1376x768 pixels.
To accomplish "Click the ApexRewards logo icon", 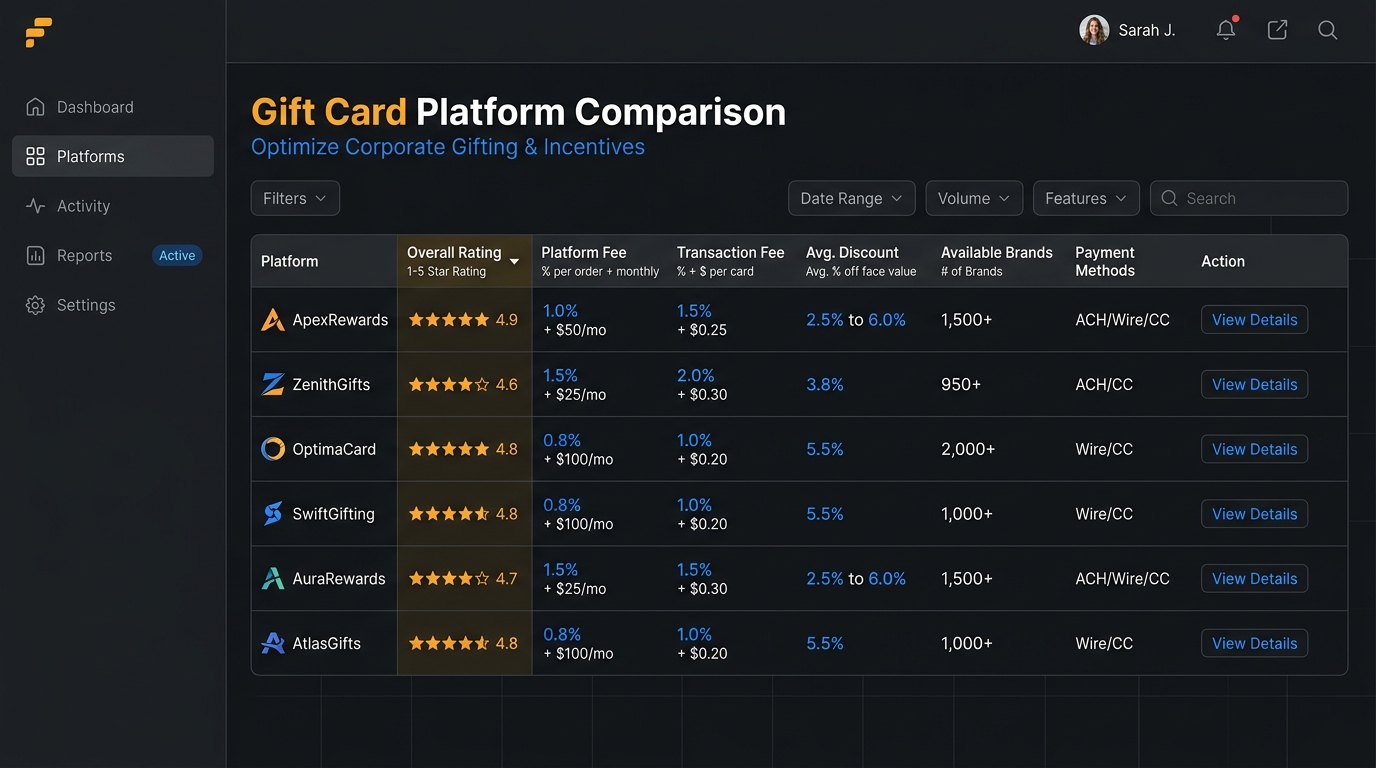I will [x=272, y=320].
